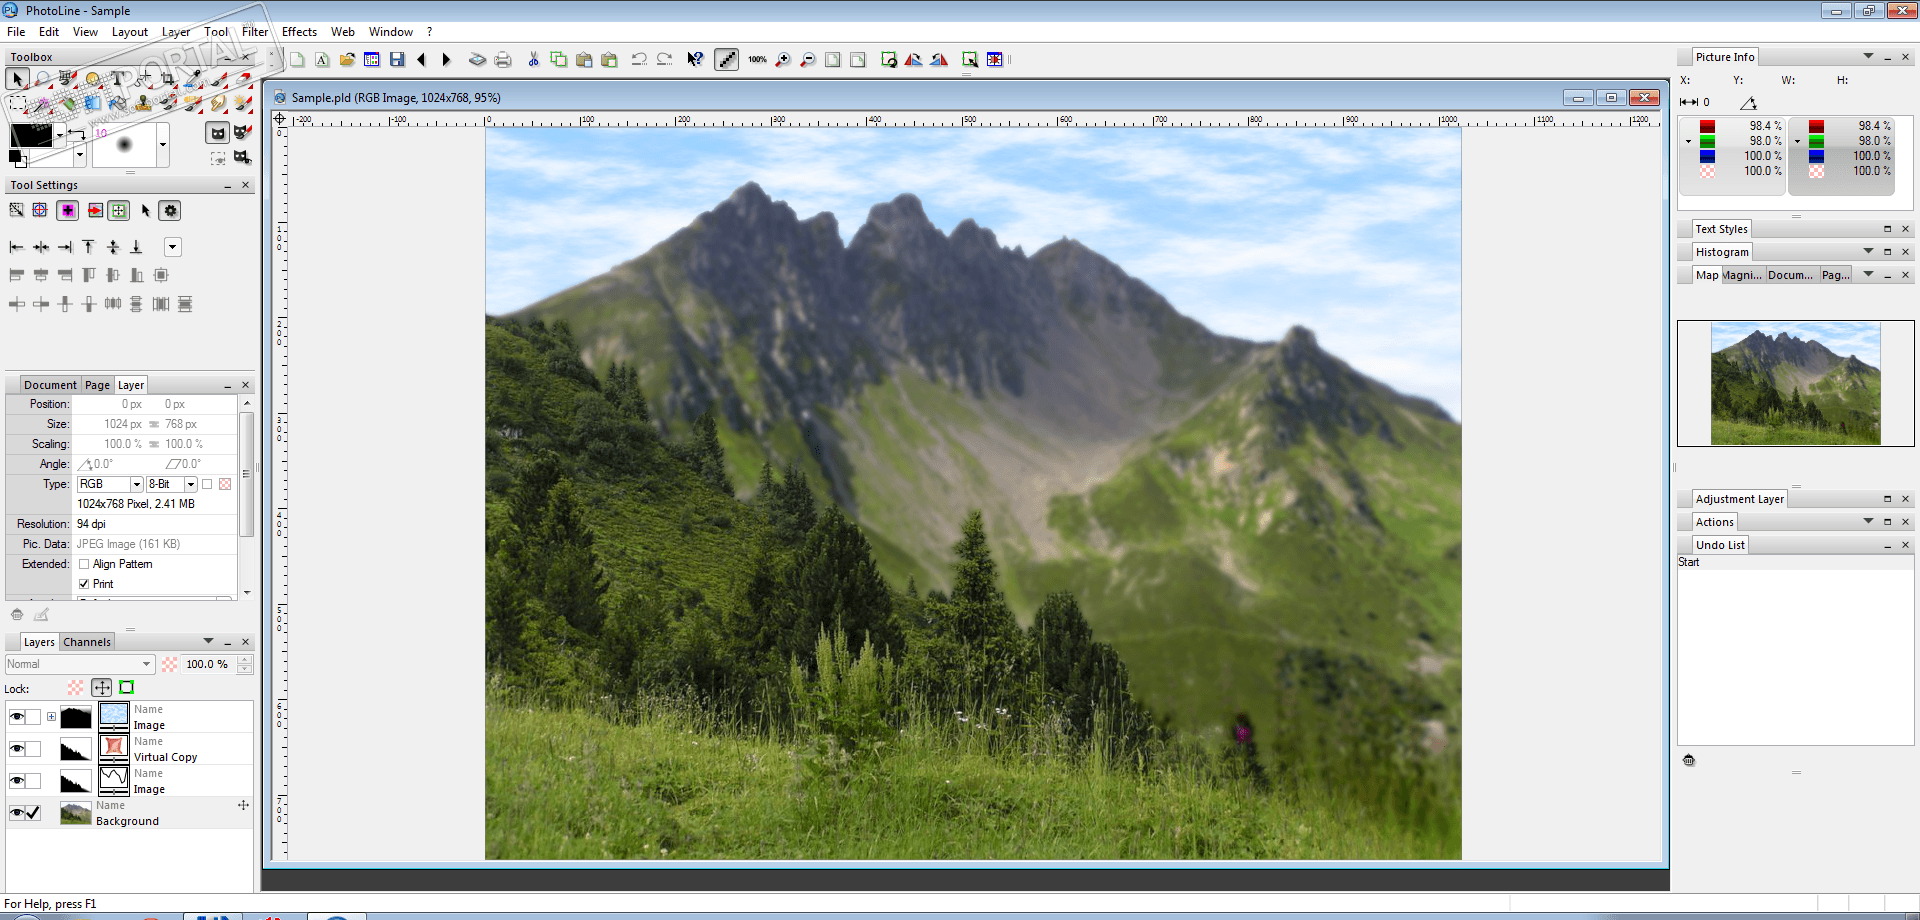This screenshot has width=1920, height=920.
Task: Click the Map panel image thumbnail
Action: pyautogui.click(x=1795, y=383)
